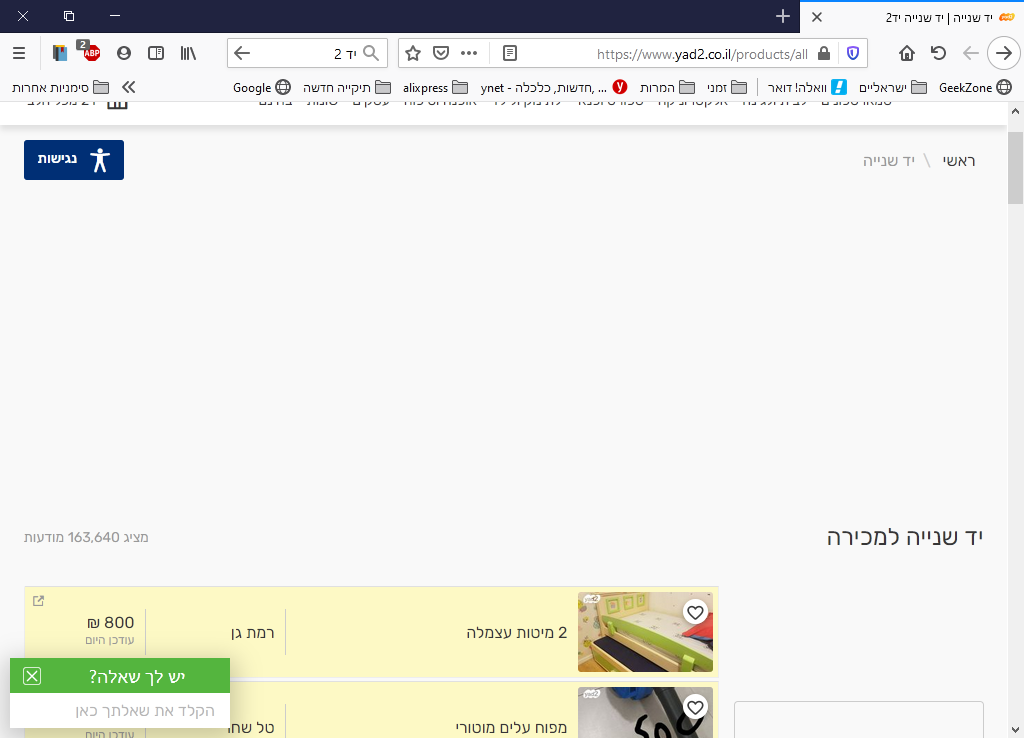The height and width of the screenshot is (738, 1024).
Task: Toggle favorite heart on the 2 מיטות עצמלה listing
Action: click(x=695, y=612)
